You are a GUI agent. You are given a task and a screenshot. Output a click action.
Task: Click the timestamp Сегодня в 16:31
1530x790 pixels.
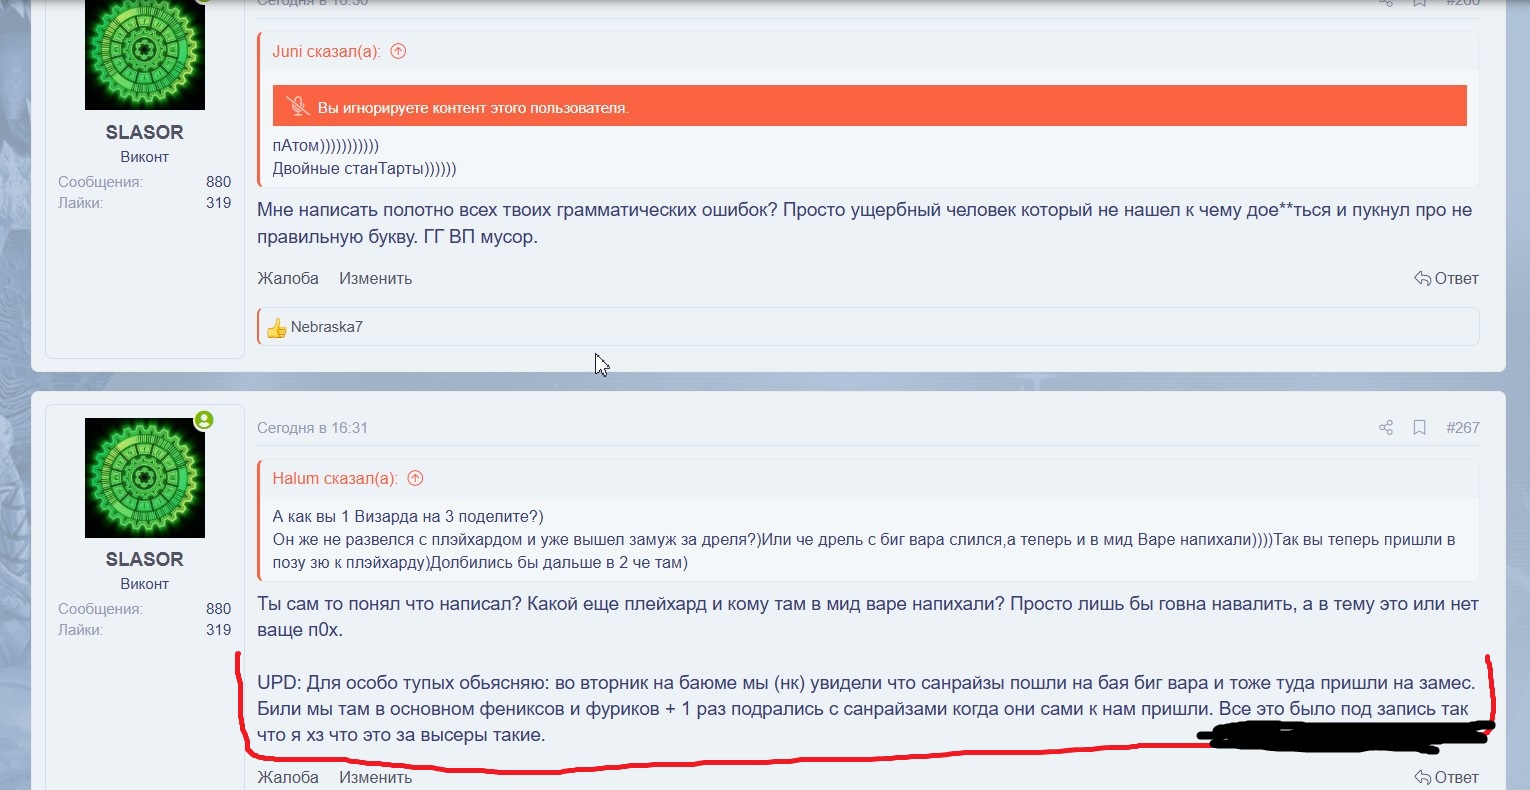pos(312,427)
